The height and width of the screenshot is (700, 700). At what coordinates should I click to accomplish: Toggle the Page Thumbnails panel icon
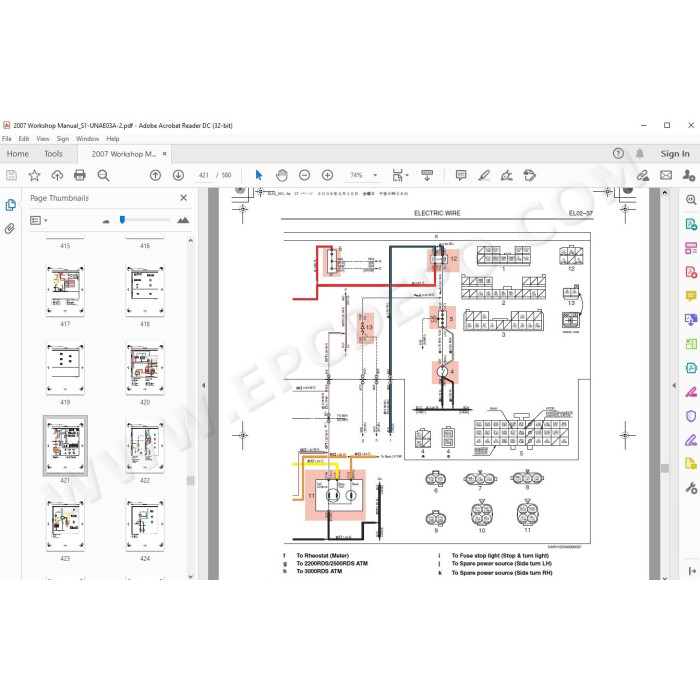pyautogui.click(x=10, y=205)
